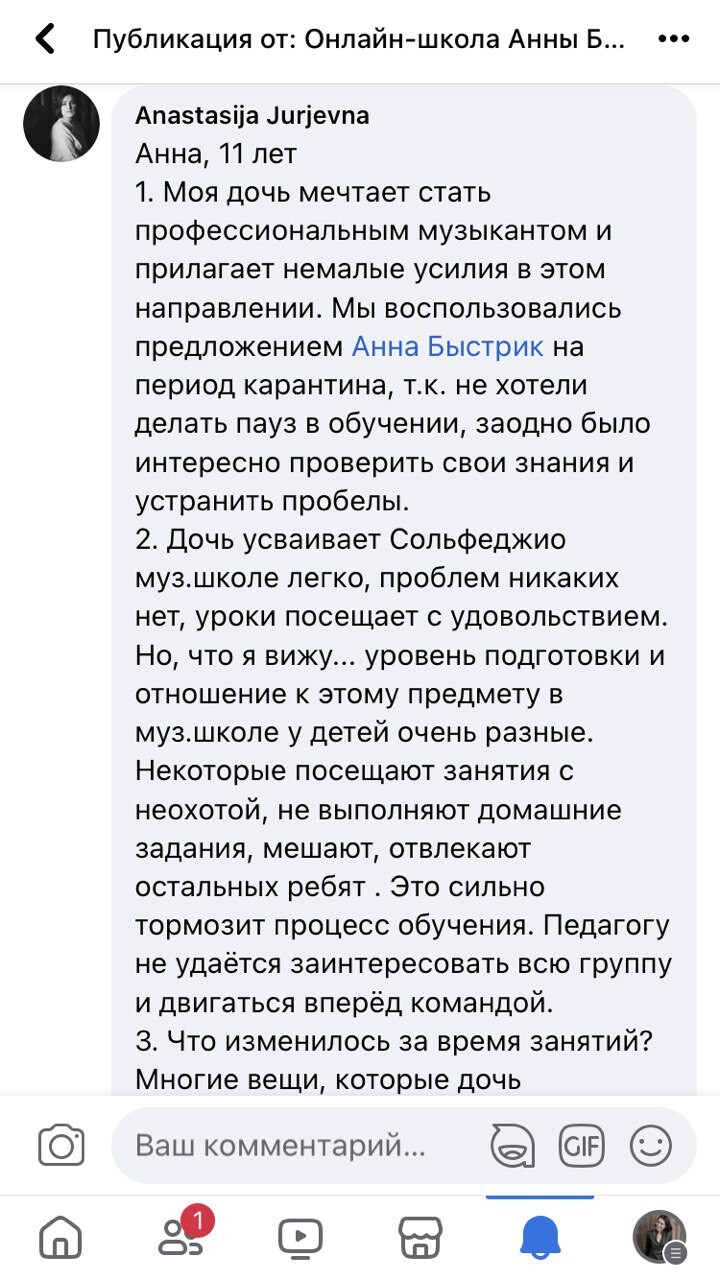
Task: Open the three-dot more options menu
Action: 675,40
